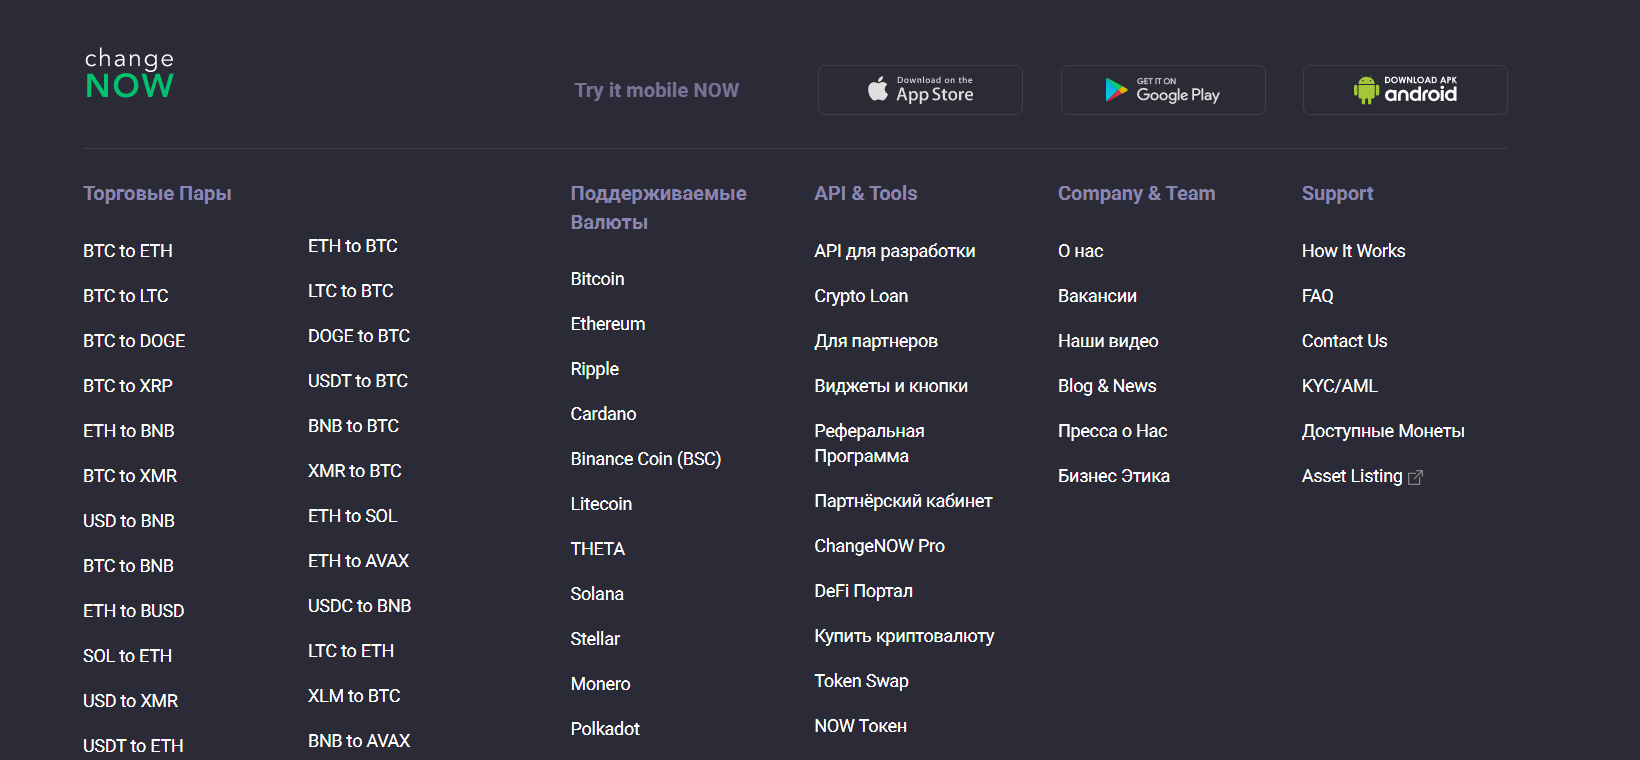Open the ETH to AVAX pair

pos(359,561)
